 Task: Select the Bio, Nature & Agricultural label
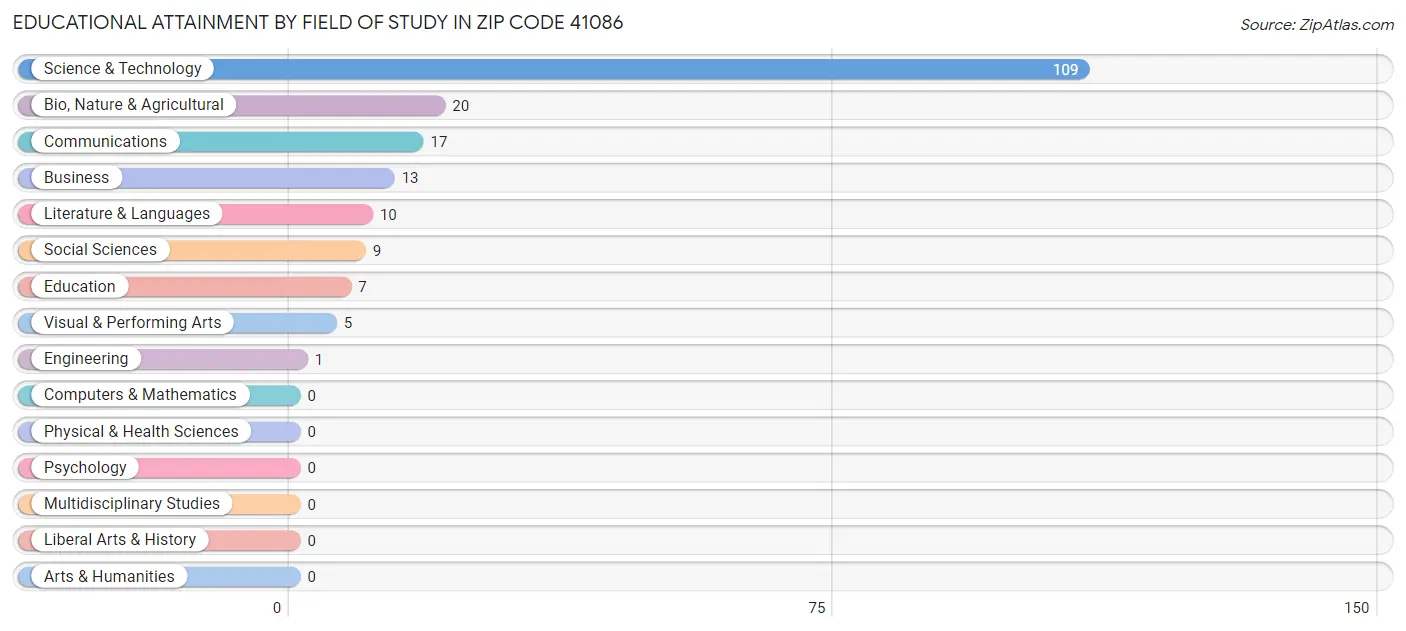tap(134, 105)
